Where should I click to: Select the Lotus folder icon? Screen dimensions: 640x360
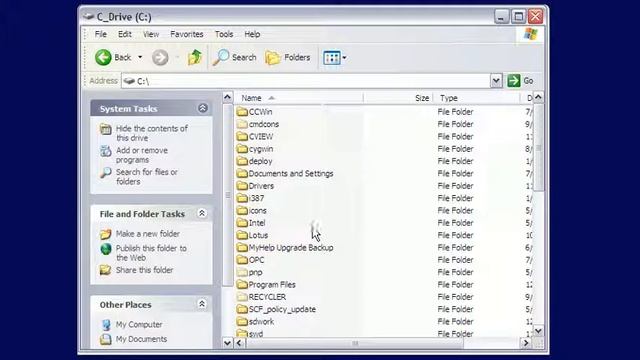point(242,235)
